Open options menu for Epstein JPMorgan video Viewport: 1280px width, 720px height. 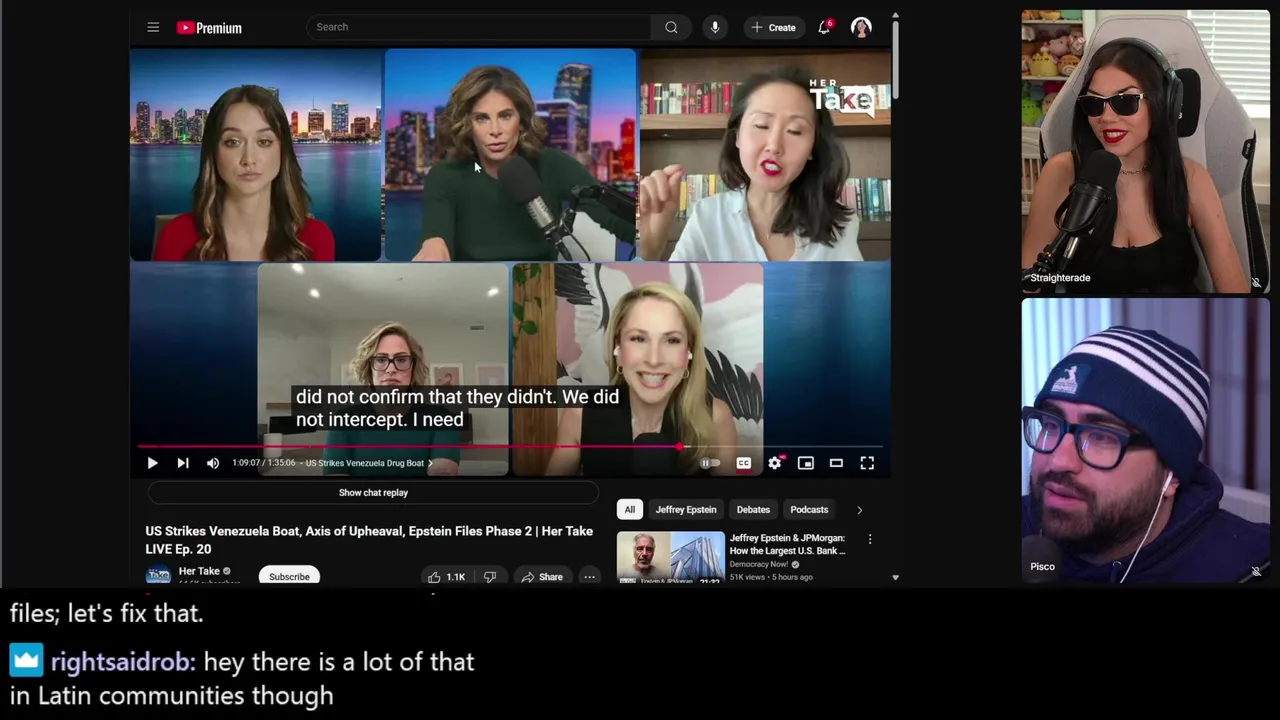[x=870, y=540]
